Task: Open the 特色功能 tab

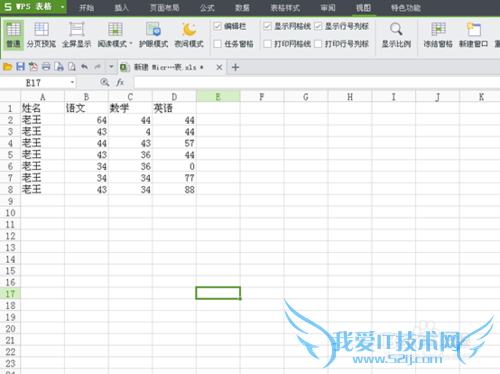Action: [x=406, y=8]
